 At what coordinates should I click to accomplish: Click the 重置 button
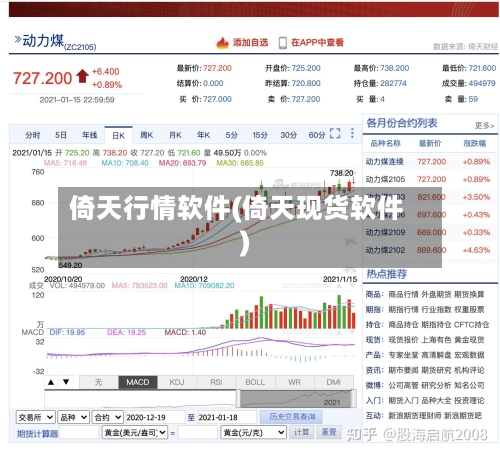point(329,432)
